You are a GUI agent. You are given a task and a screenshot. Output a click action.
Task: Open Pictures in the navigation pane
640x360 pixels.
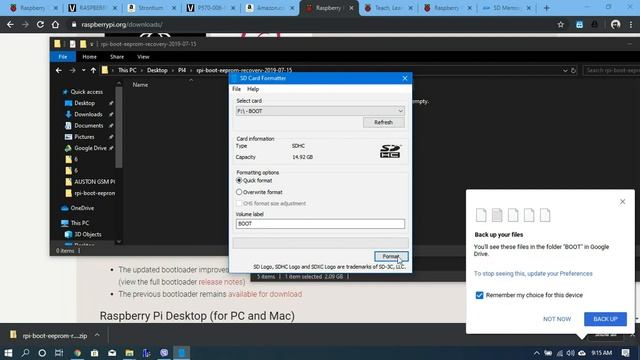tap(84, 137)
